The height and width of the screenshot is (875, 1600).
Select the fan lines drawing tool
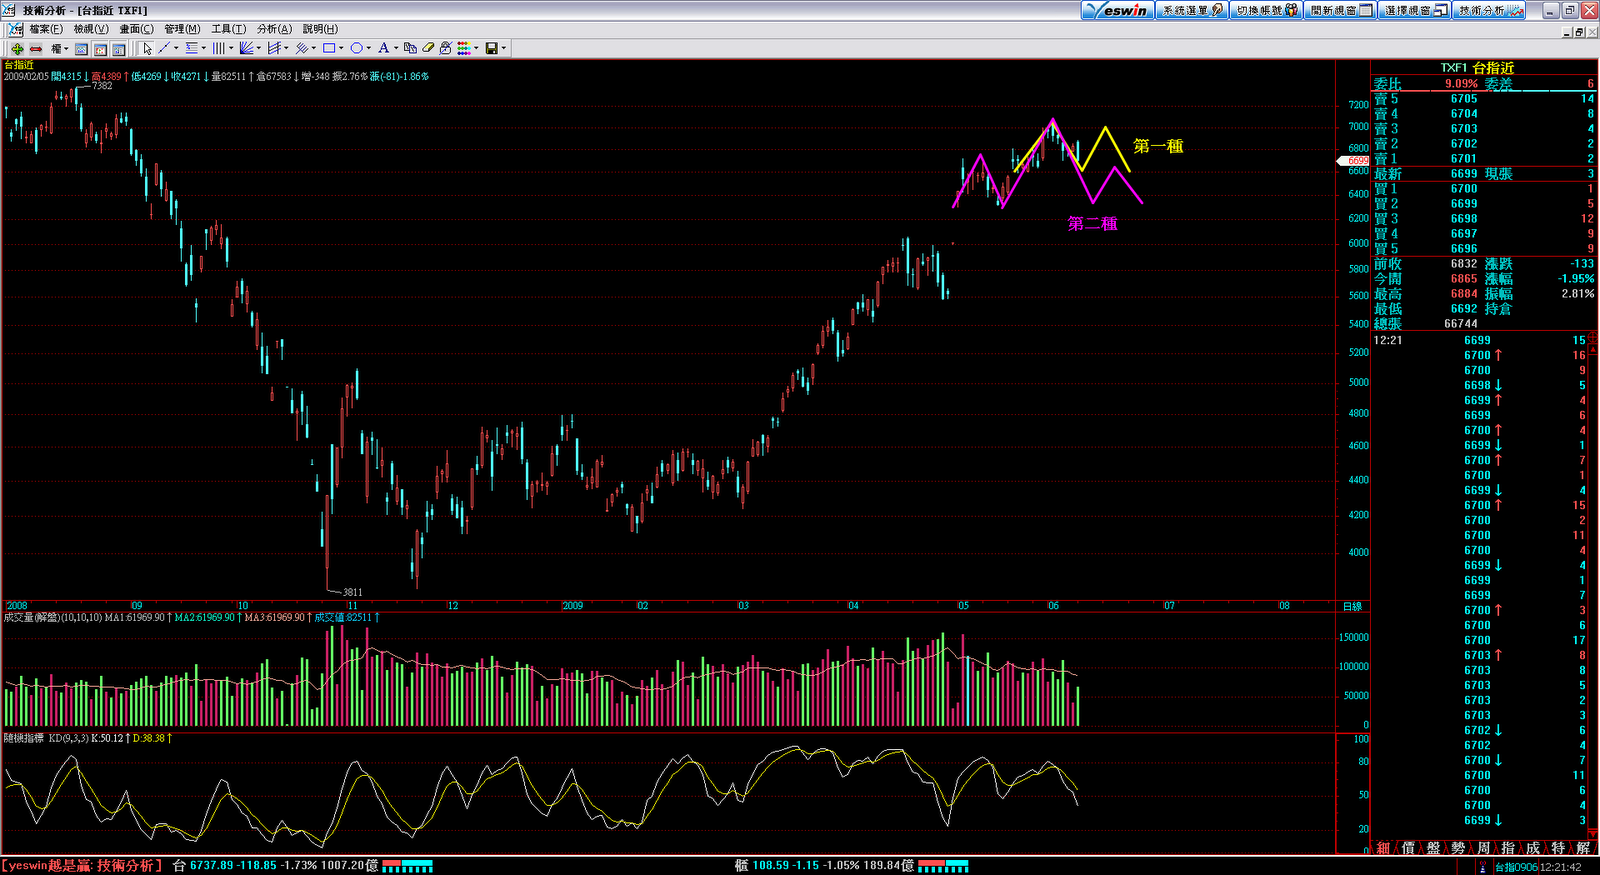point(246,48)
